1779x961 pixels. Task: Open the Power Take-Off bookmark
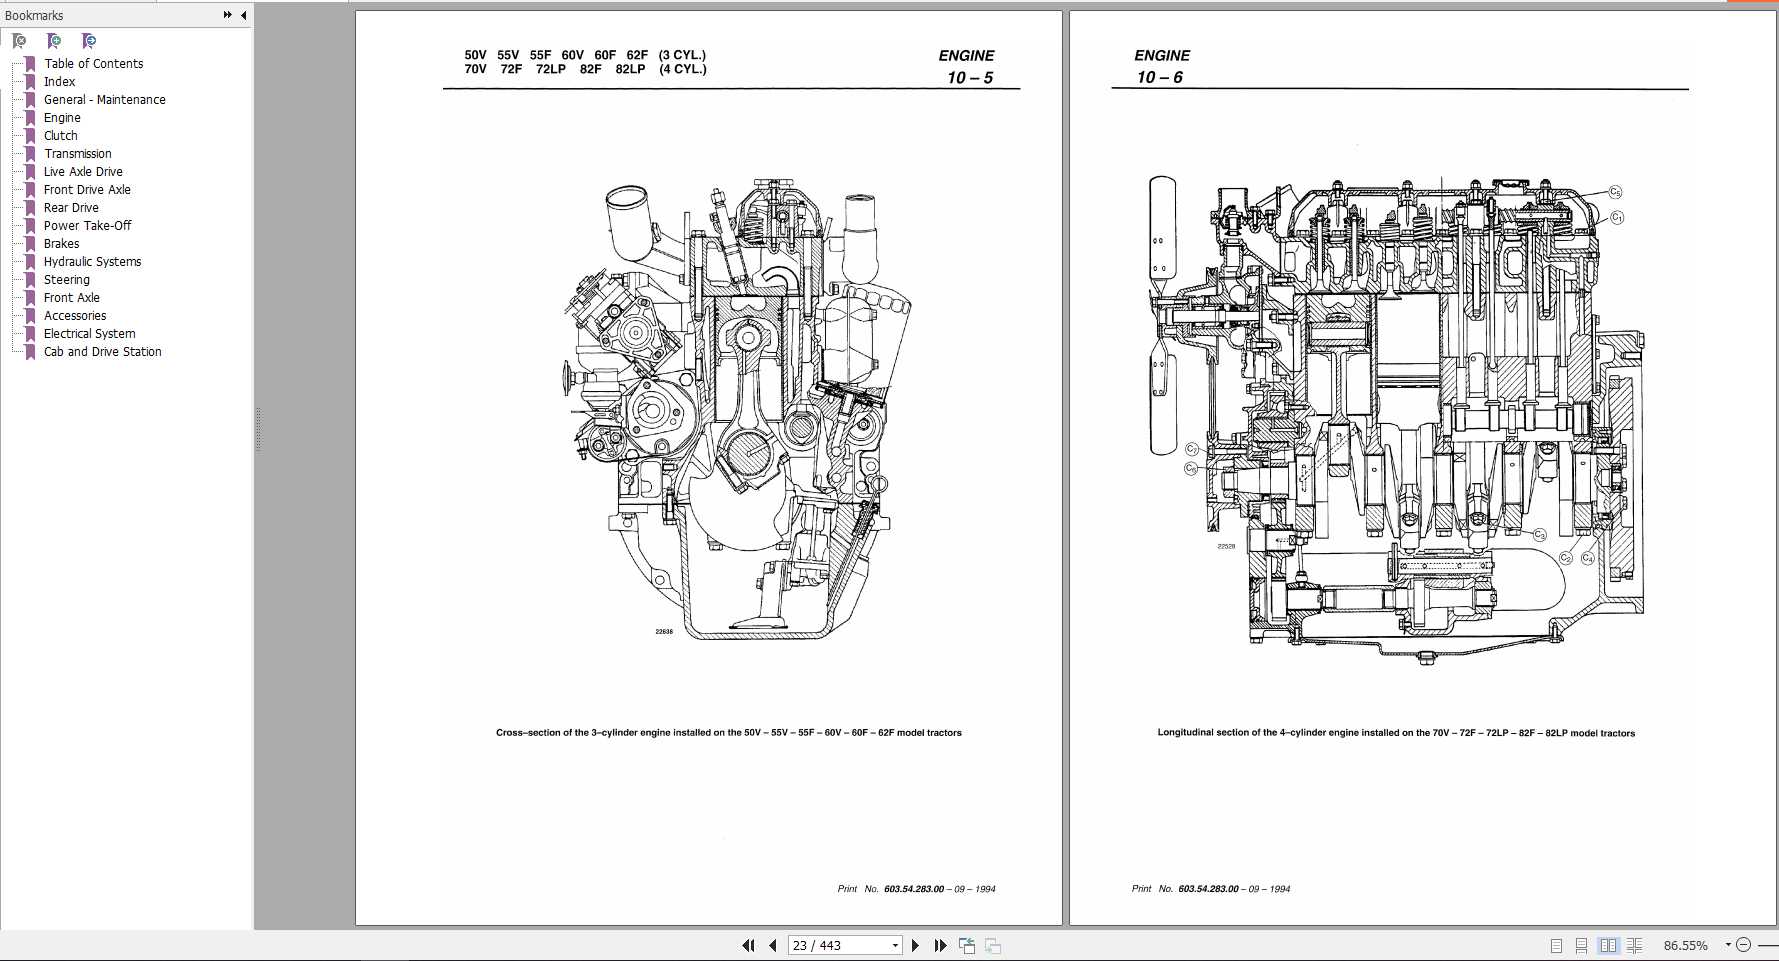(87, 226)
